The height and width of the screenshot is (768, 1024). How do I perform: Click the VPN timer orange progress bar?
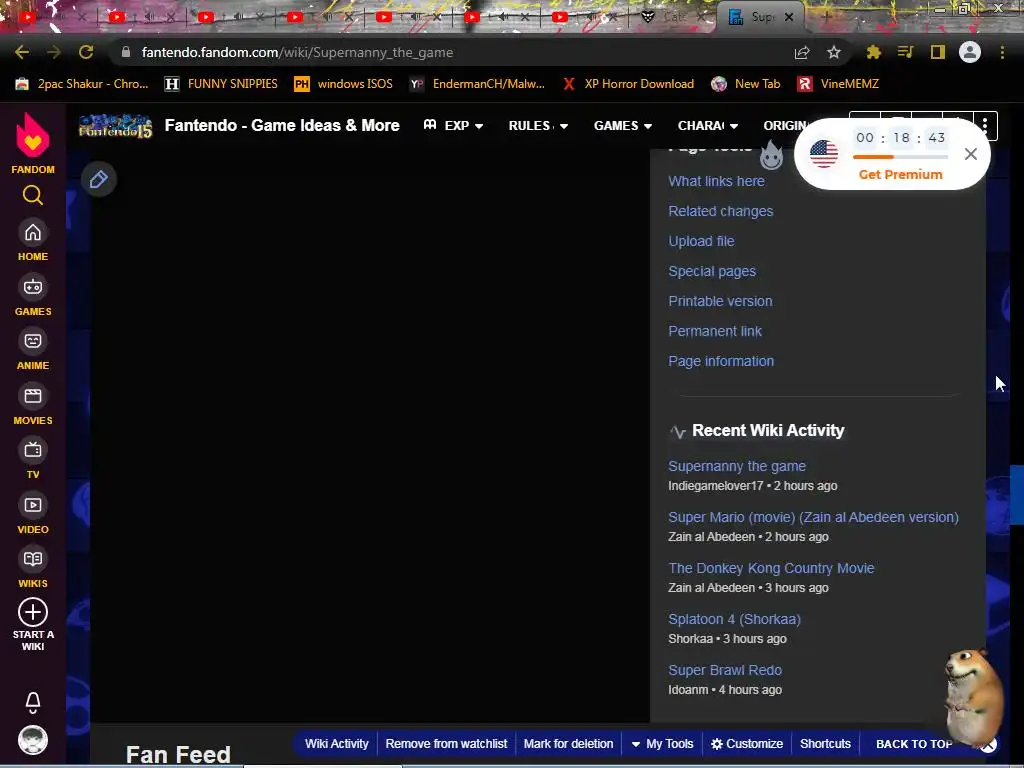point(900,157)
